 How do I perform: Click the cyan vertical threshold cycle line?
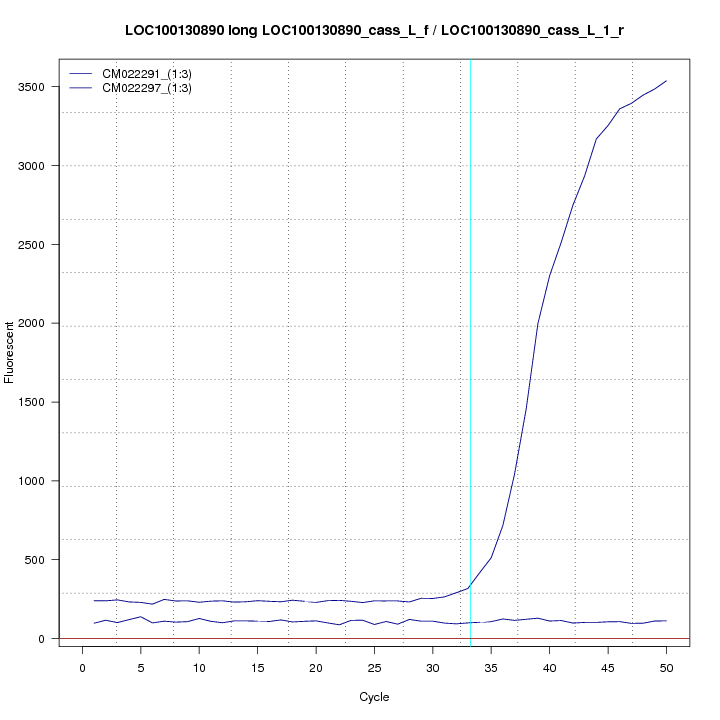coord(470,350)
